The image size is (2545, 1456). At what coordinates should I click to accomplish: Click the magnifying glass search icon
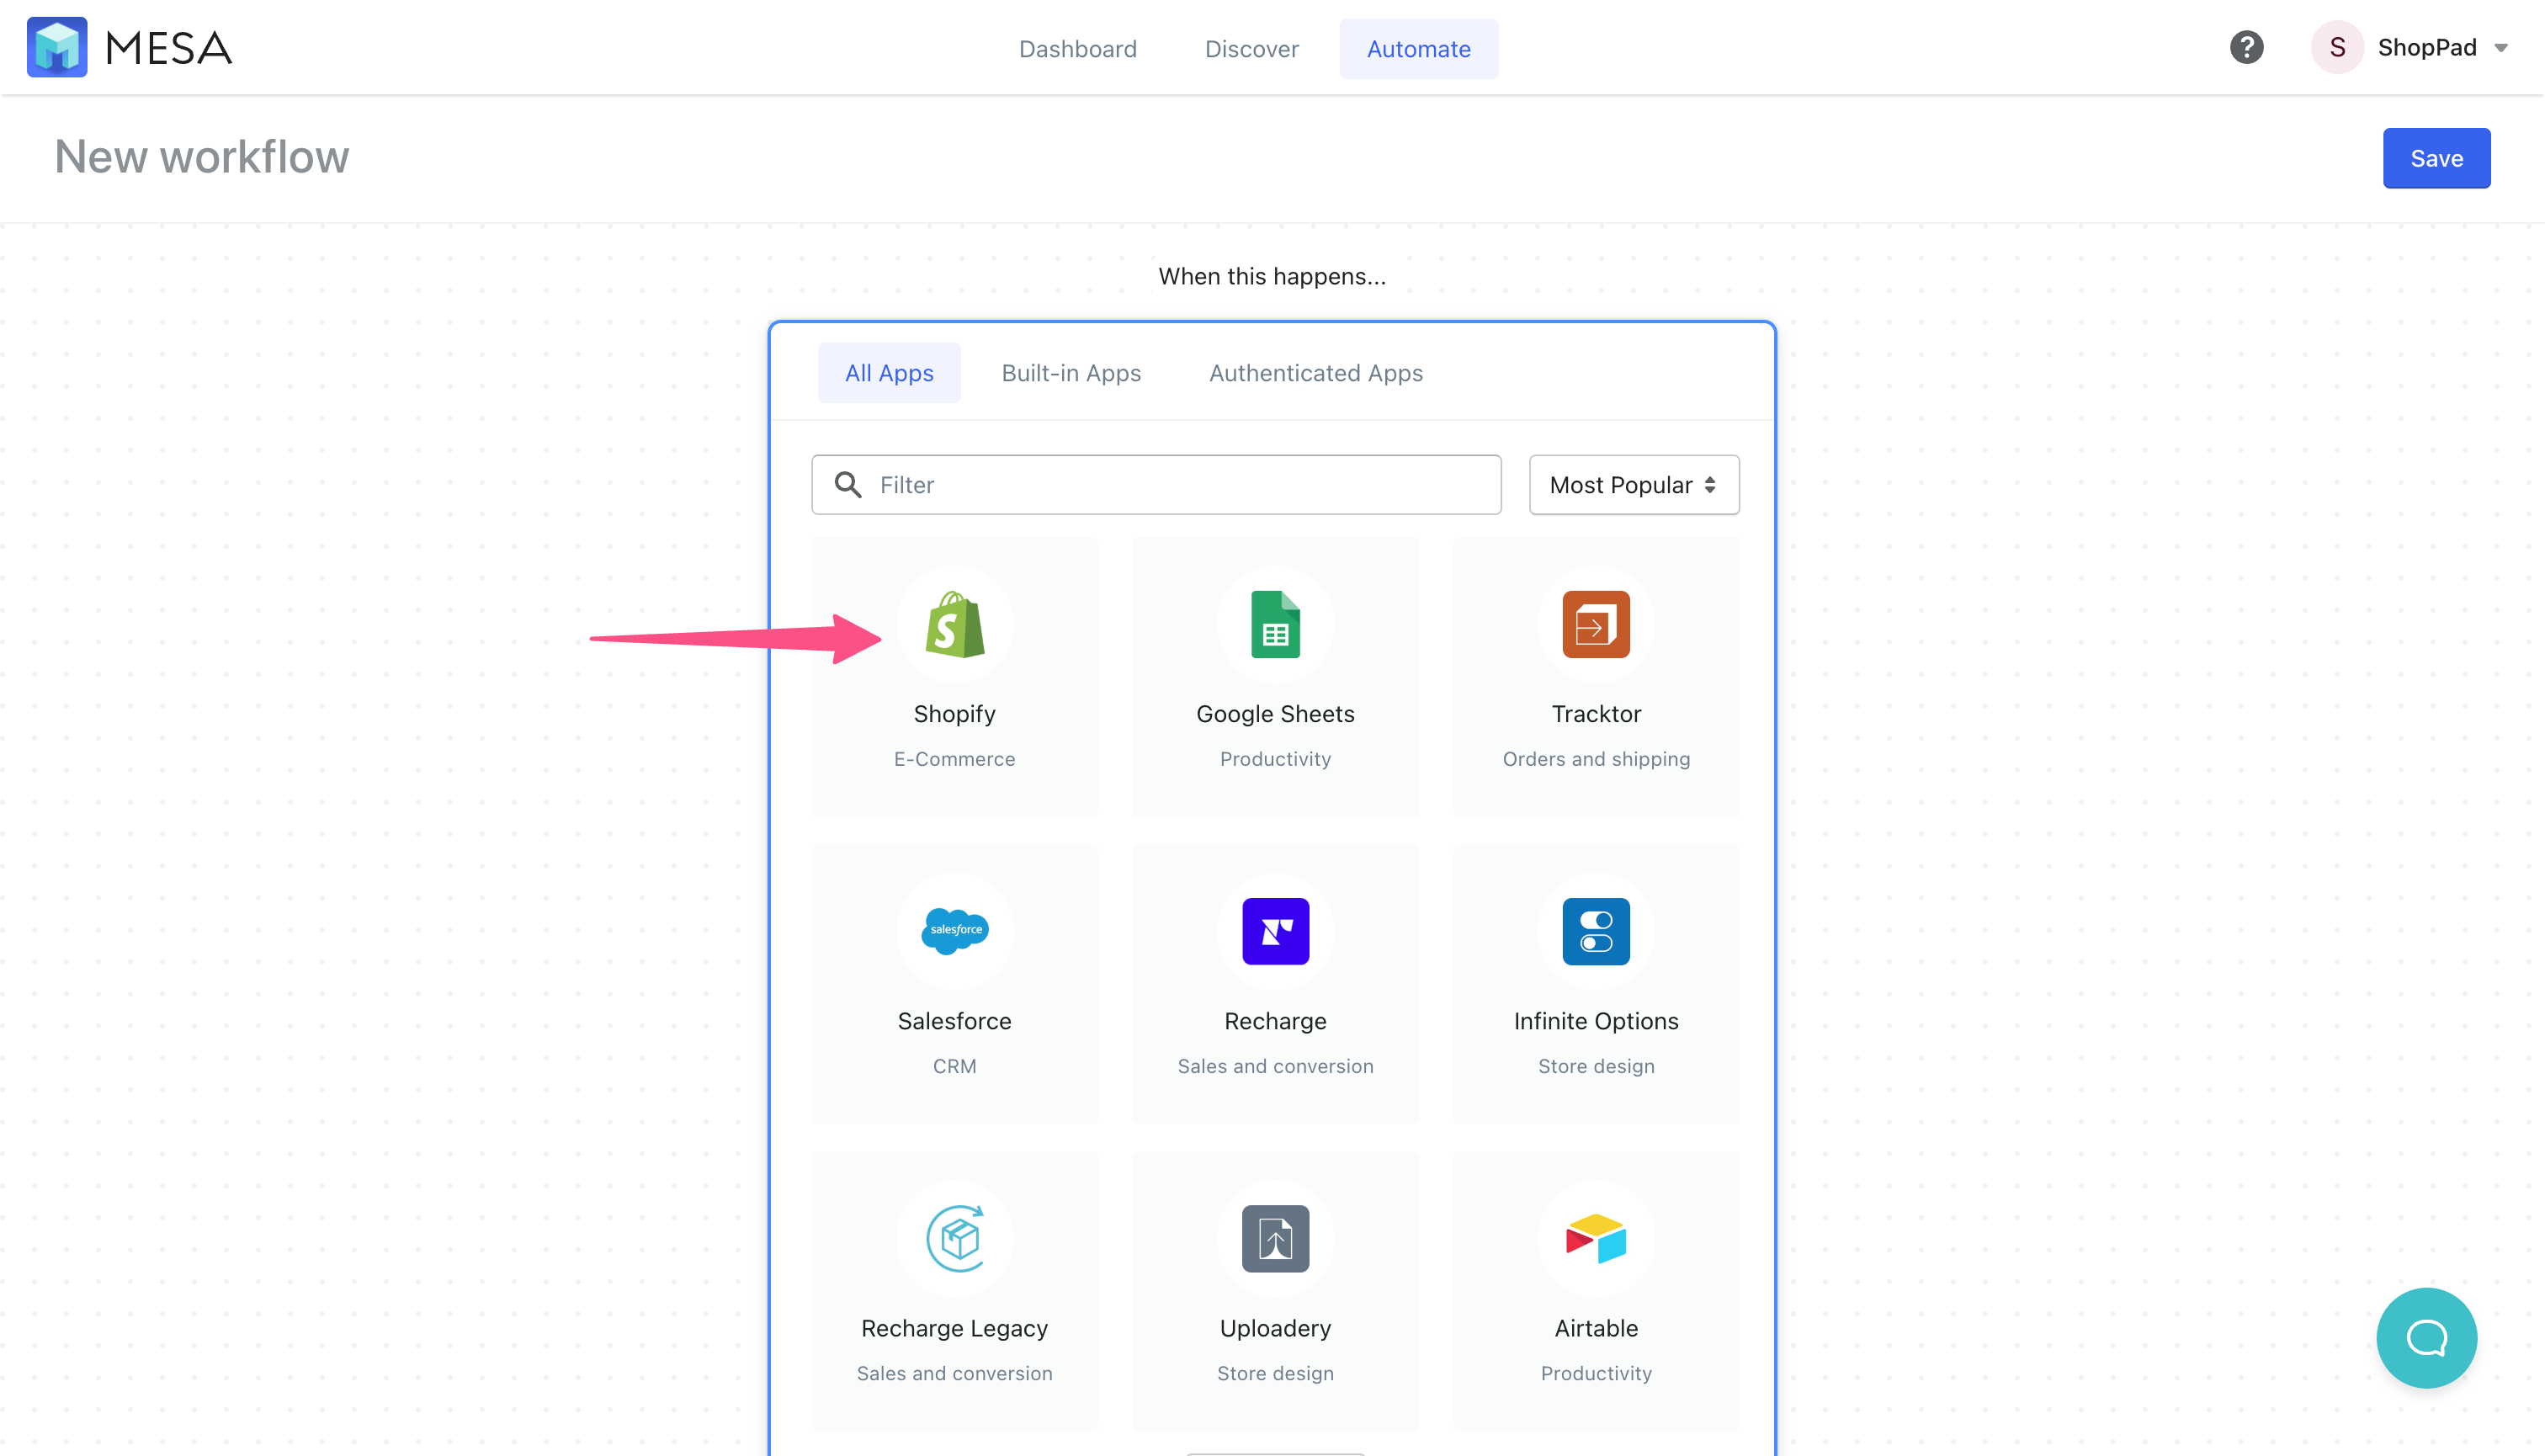[848, 485]
